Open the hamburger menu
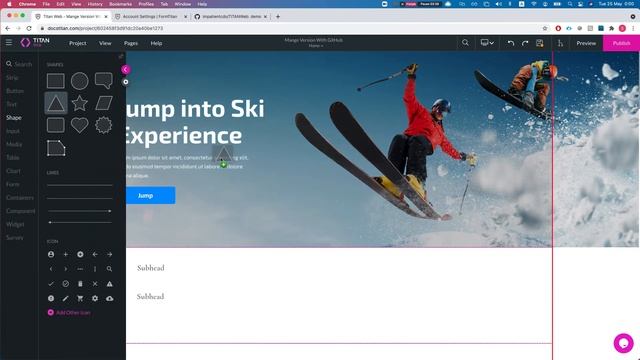This screenshot has width=640, height=360. pyautogui.click(x=9, y=42)
